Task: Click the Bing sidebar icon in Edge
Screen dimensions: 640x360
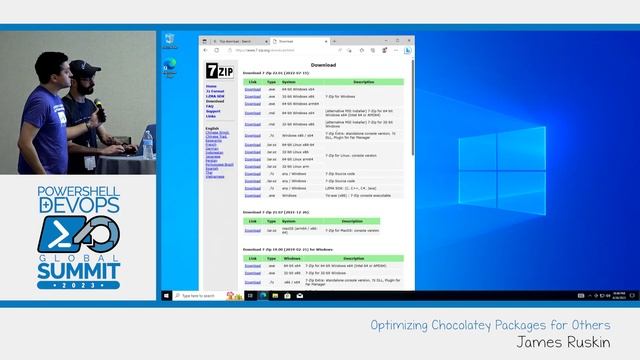Action: [407, 50]
